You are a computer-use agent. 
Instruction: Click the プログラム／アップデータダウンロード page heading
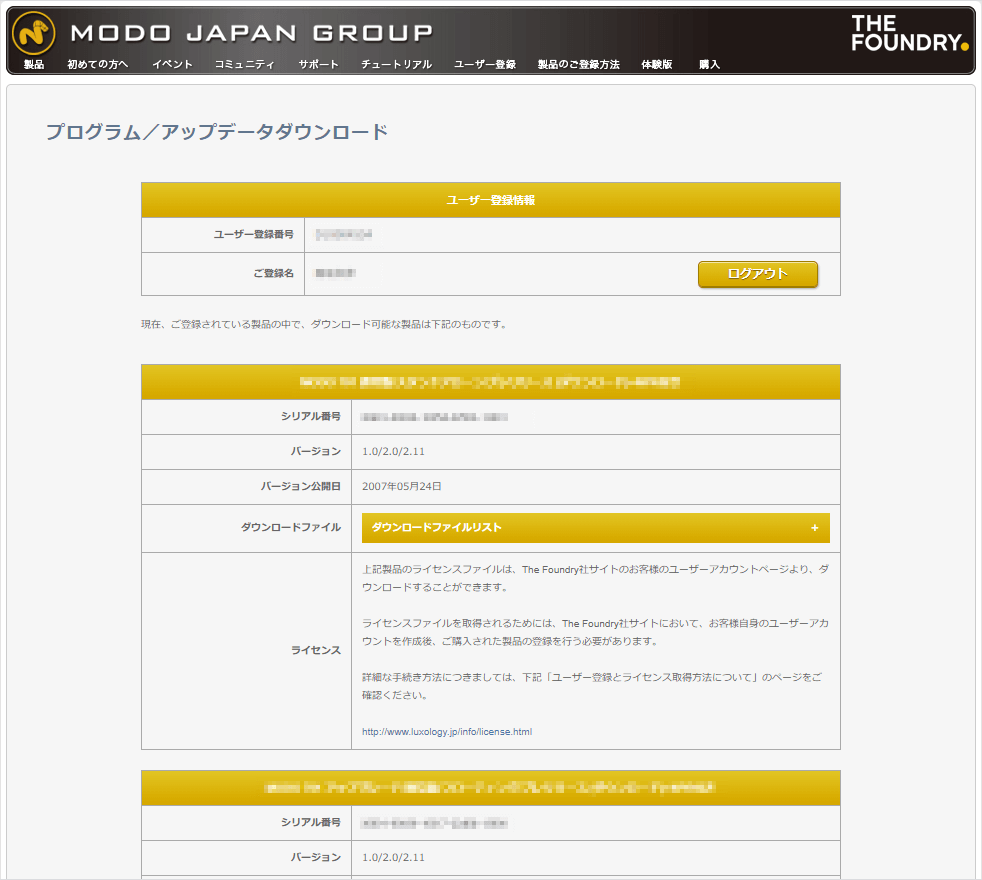point(217,132)
